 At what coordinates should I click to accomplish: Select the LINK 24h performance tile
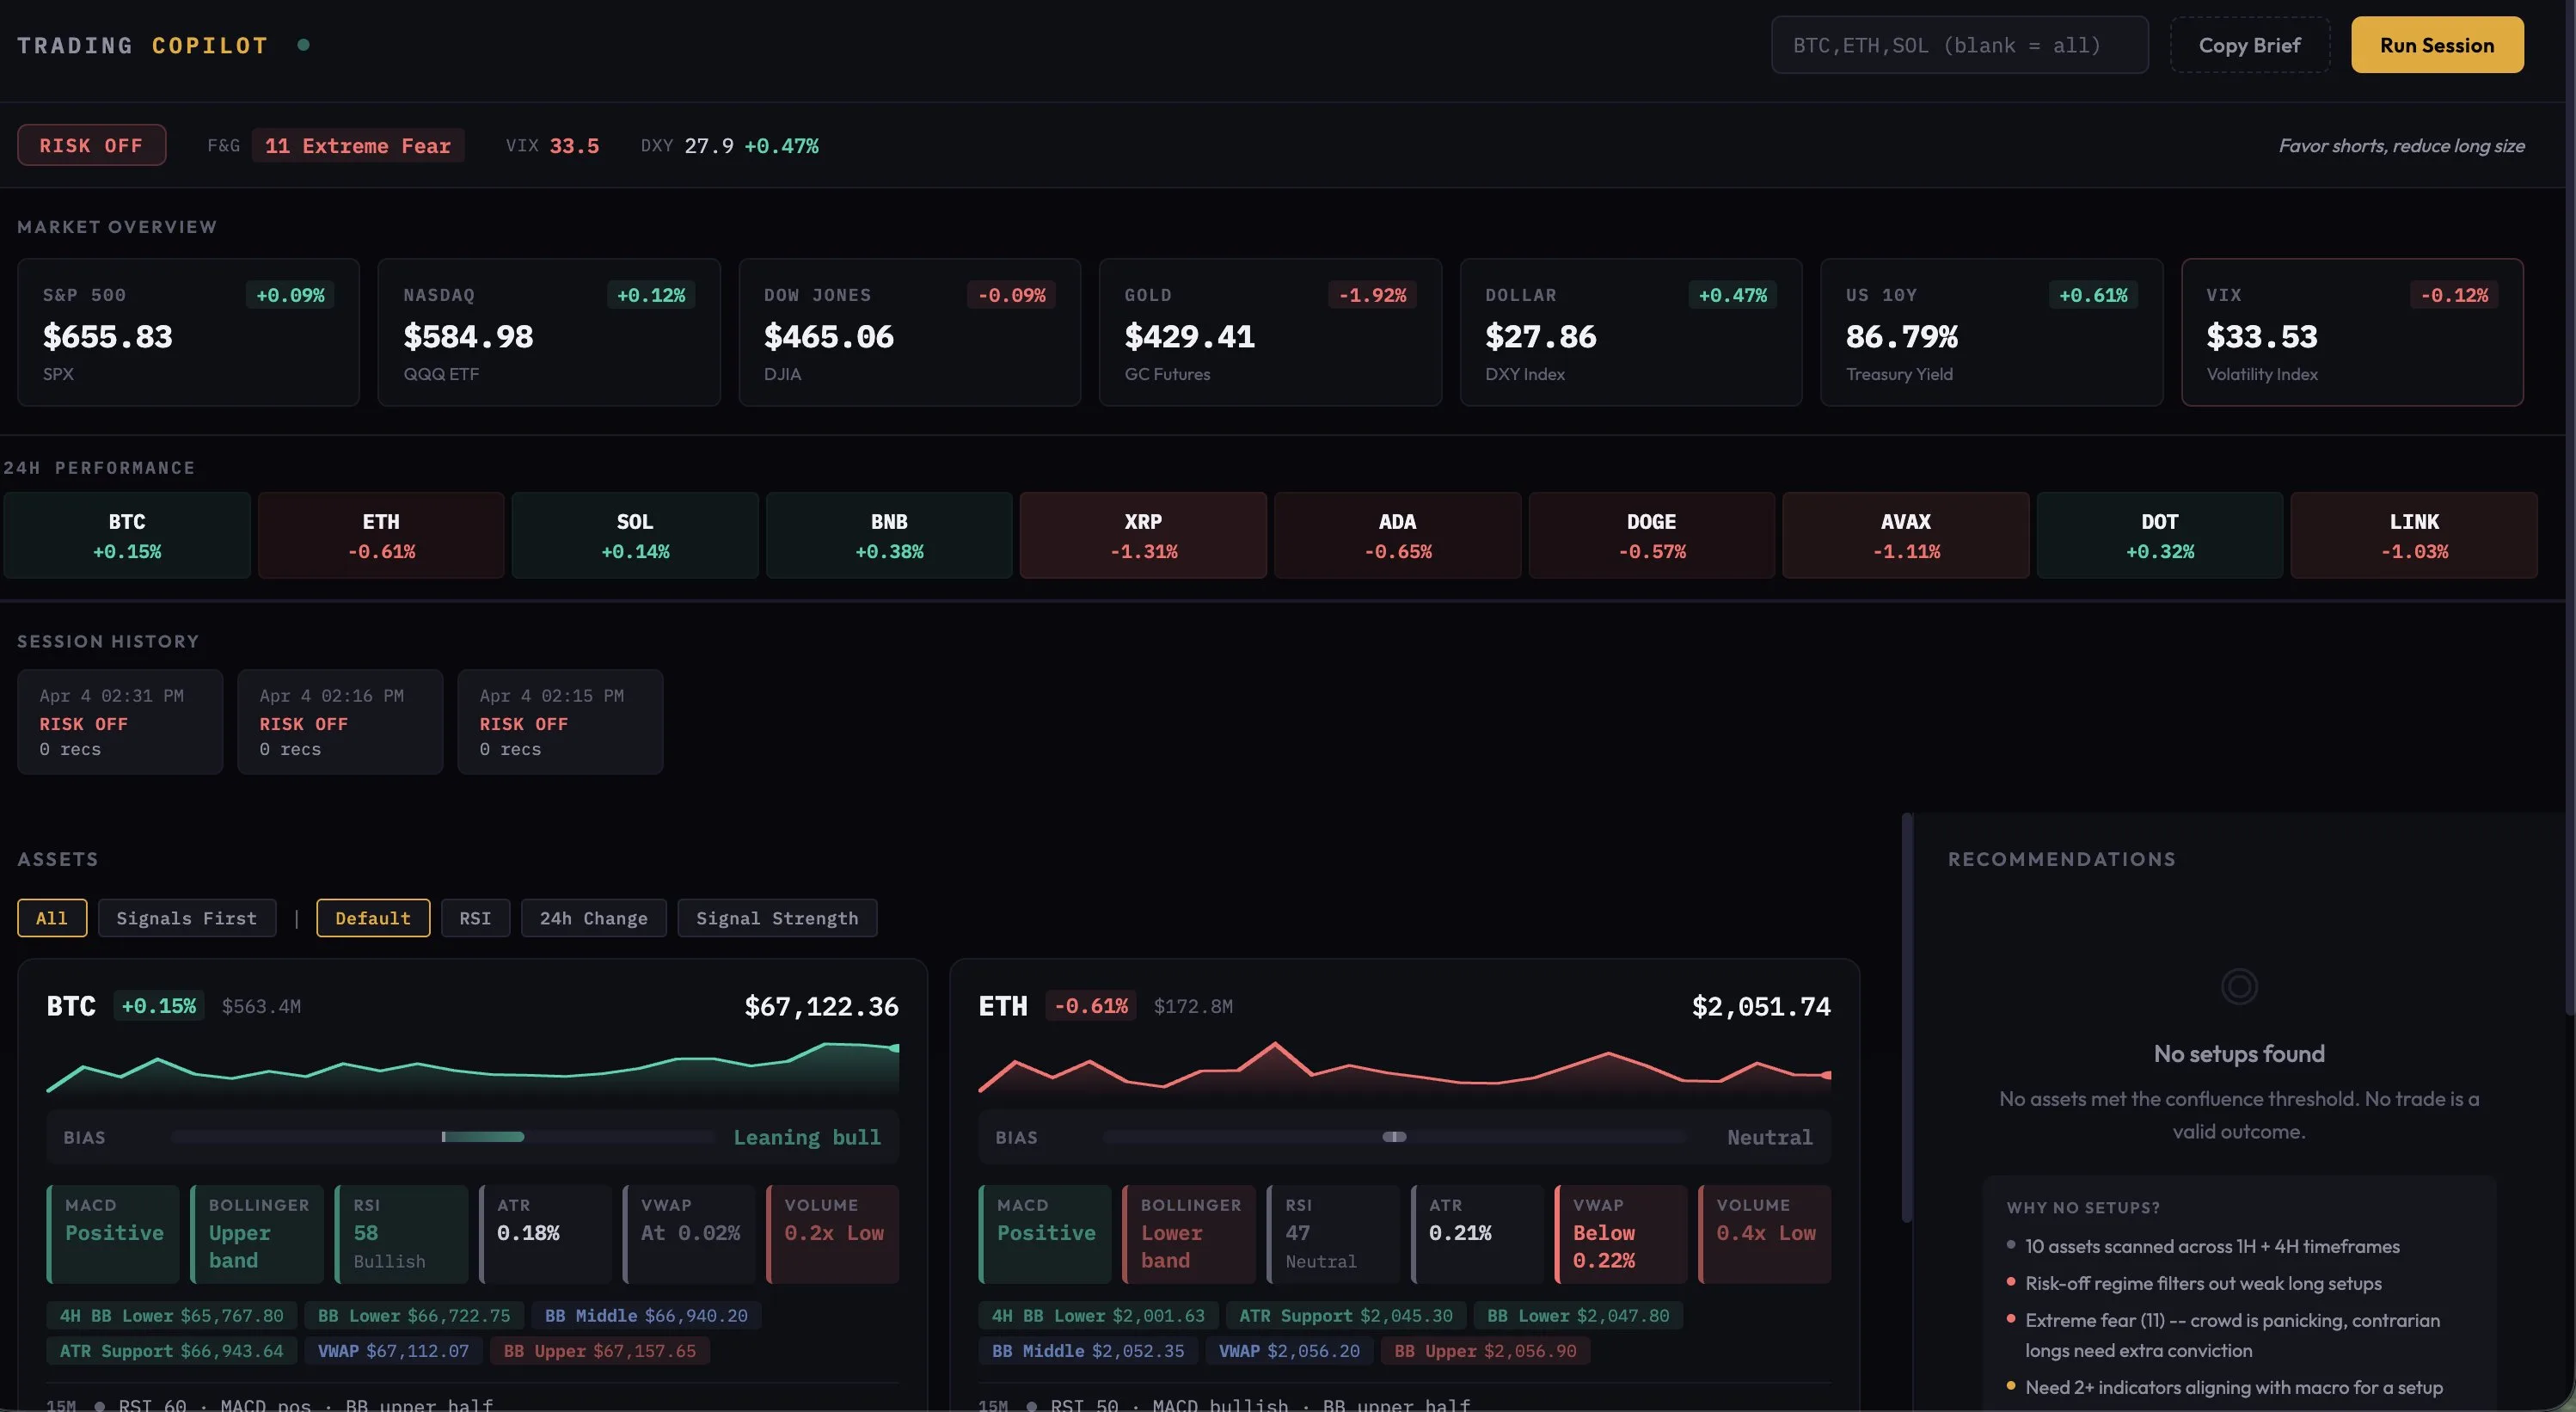[2414, 535]
